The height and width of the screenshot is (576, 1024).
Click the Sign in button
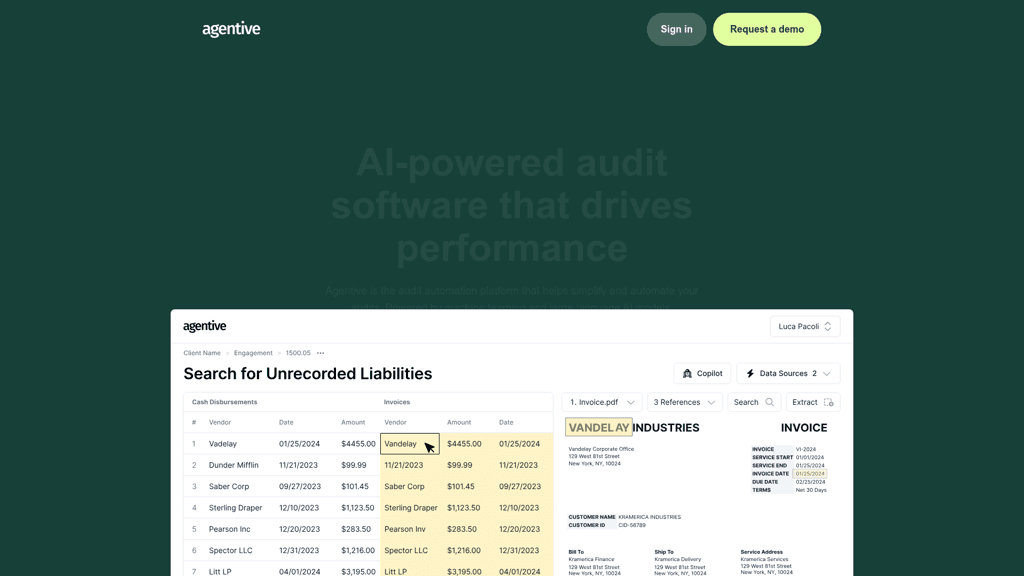(676, 29)
